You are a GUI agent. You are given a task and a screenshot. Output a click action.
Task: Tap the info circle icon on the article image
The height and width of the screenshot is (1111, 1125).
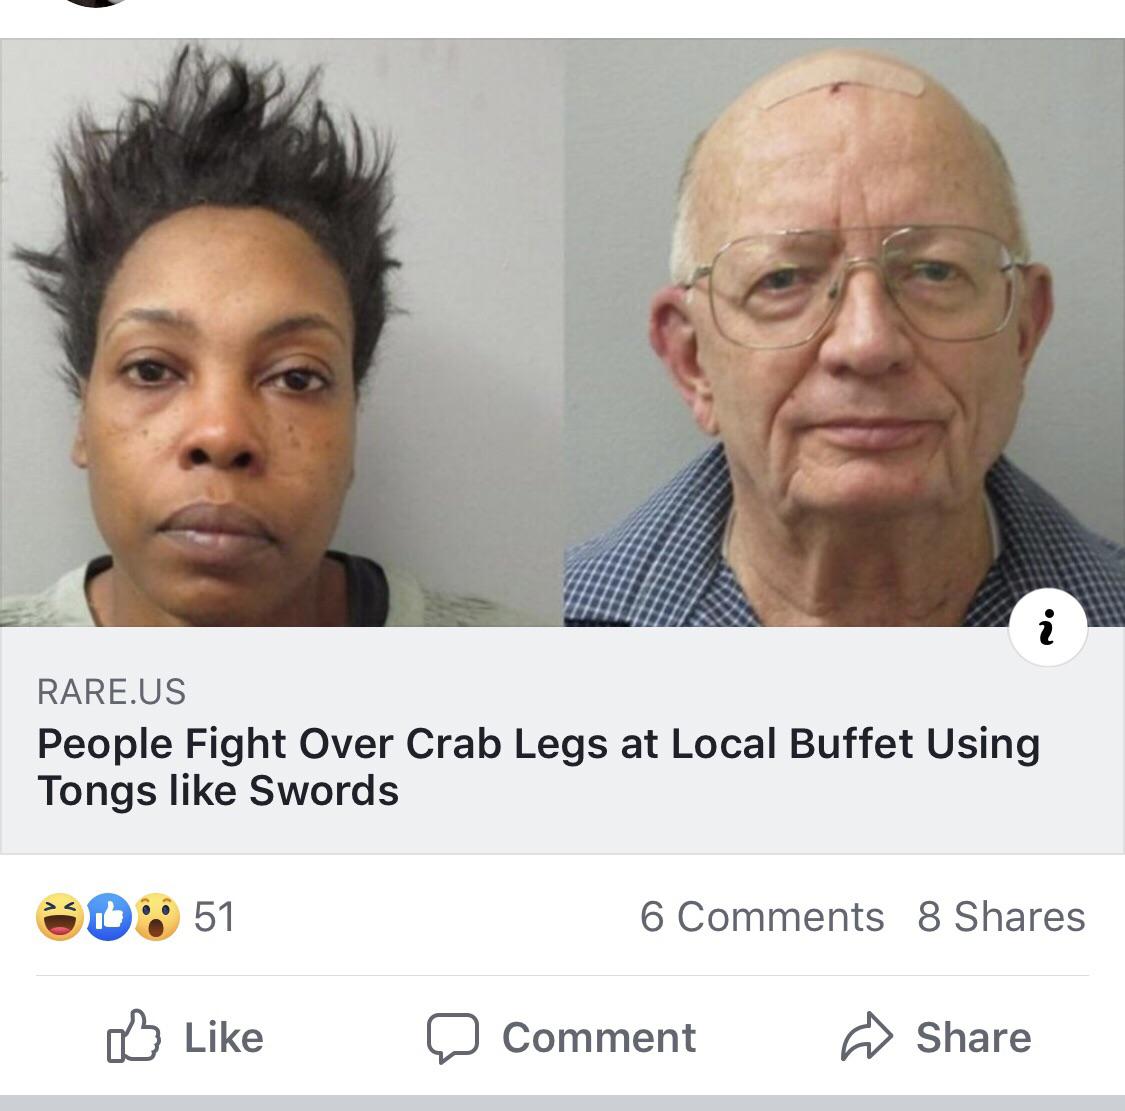(1048, 627)
